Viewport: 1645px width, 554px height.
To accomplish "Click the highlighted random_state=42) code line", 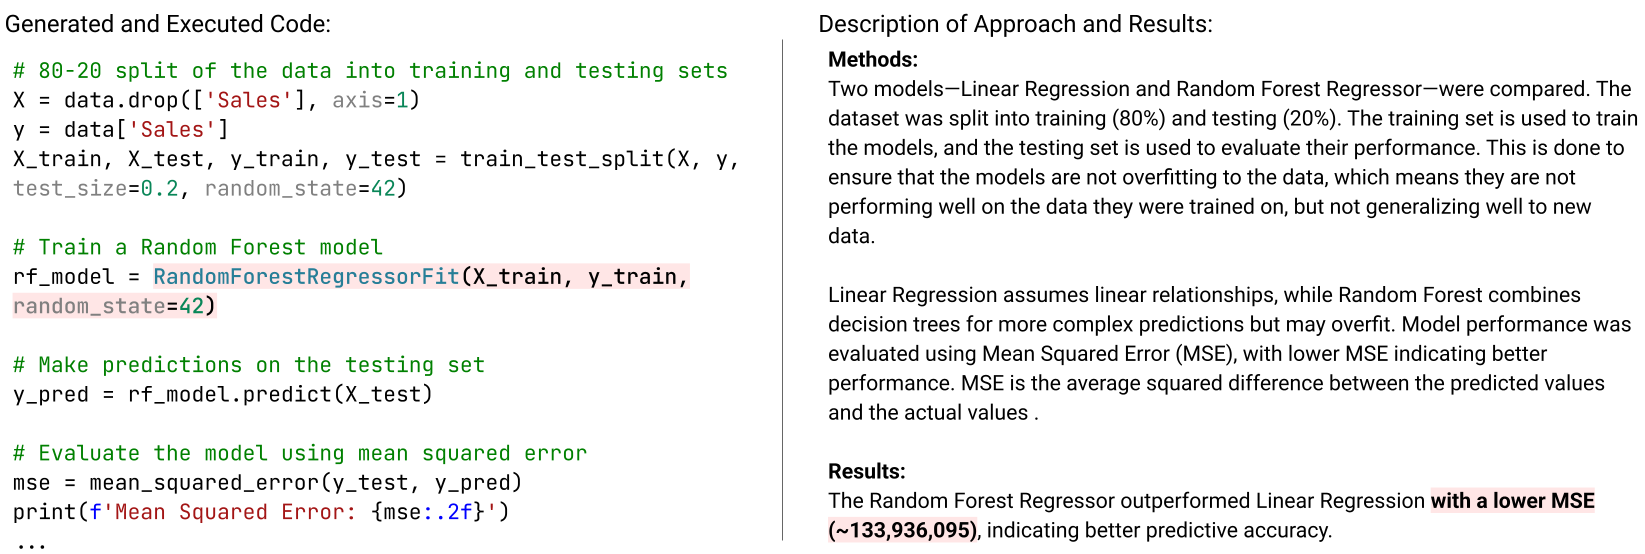I will pos(114,306).
